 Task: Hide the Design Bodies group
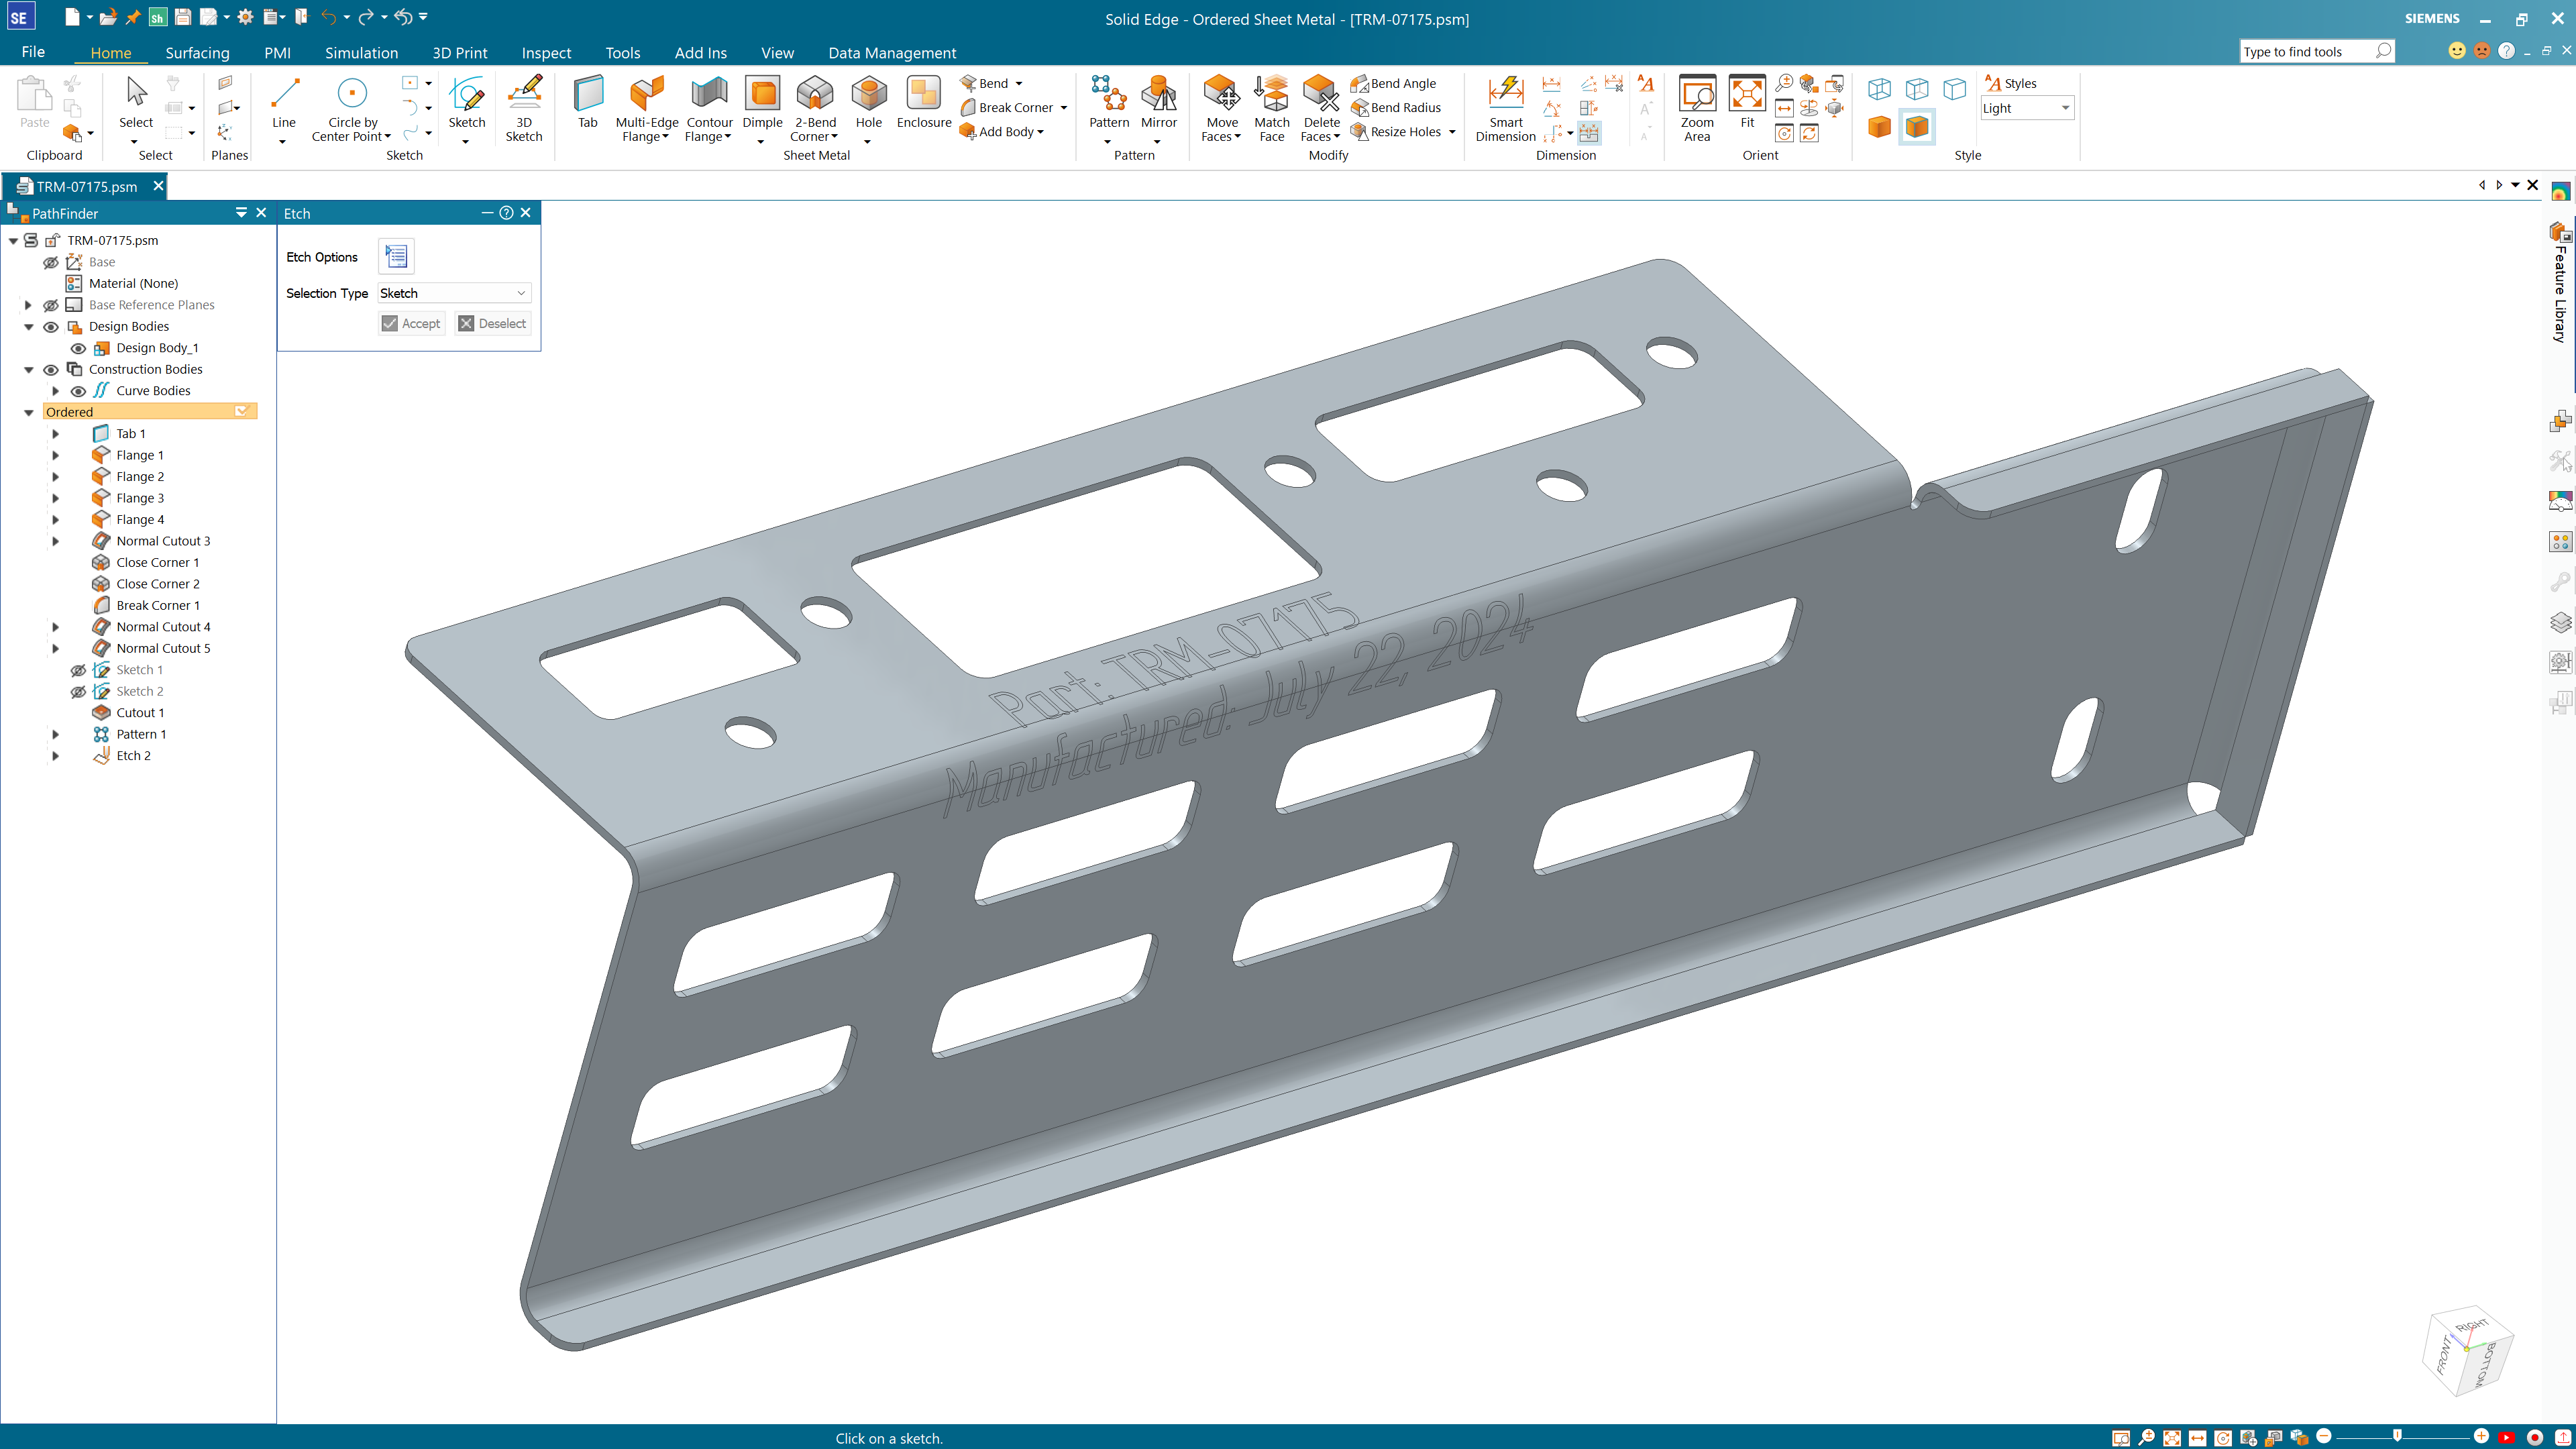click(51, 326)
